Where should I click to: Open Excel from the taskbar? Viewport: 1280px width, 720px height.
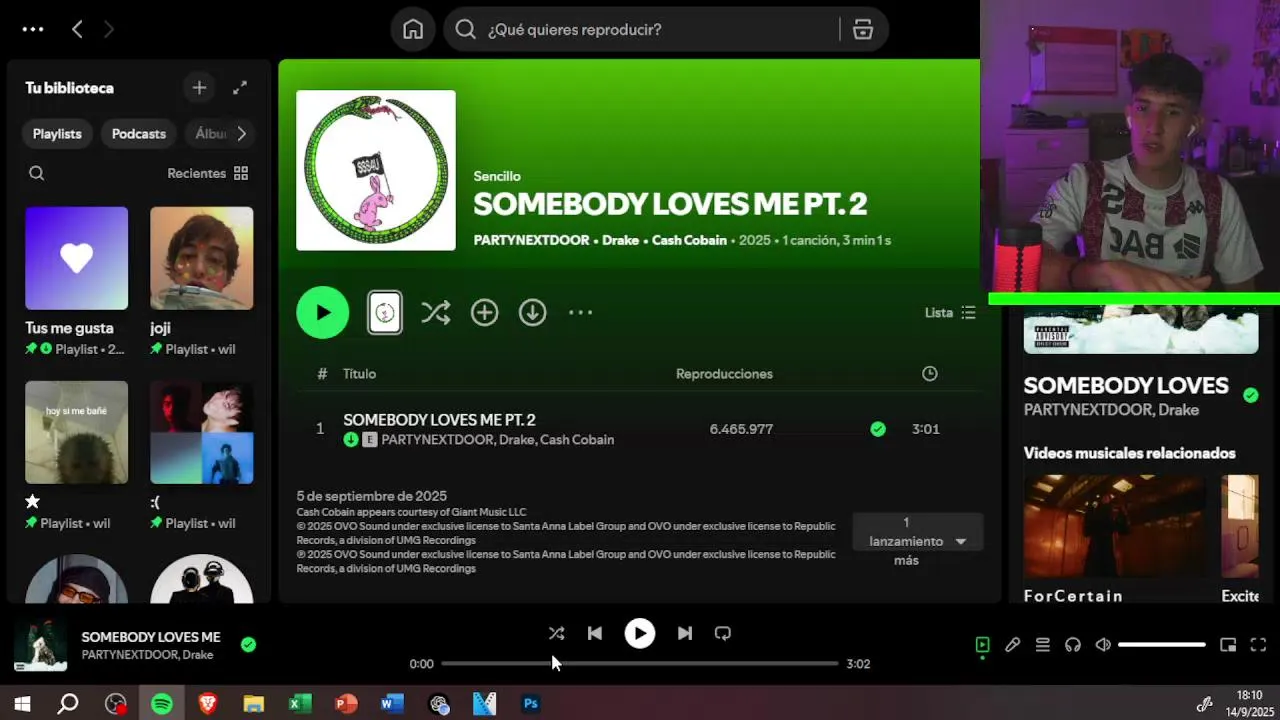(x=300, y=704)
